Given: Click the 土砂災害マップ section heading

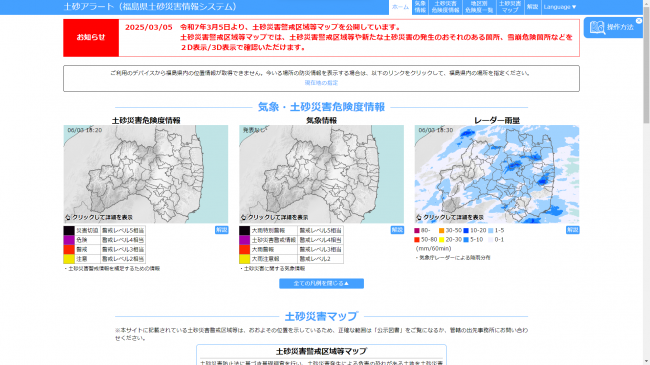Looking at the screenshot, I should (321, 316).
